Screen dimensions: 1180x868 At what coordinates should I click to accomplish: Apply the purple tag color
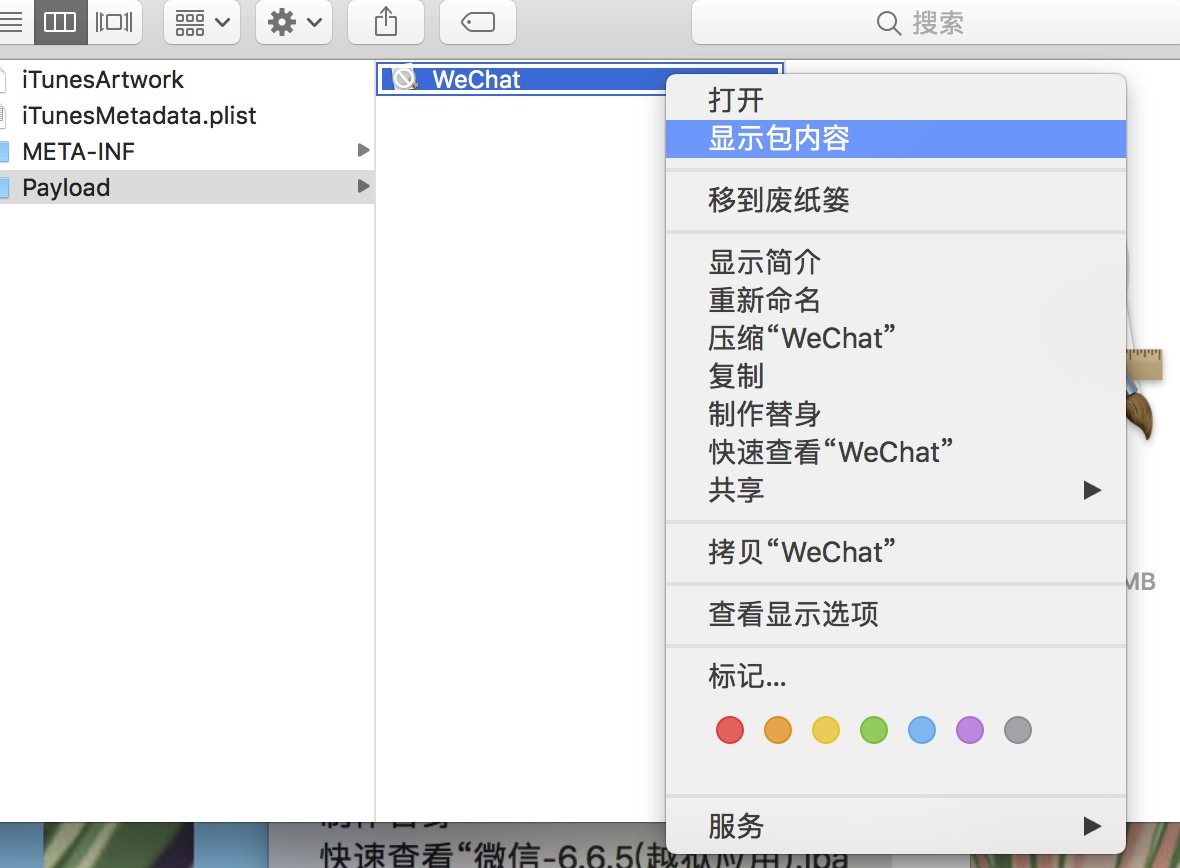pos(970,729)
